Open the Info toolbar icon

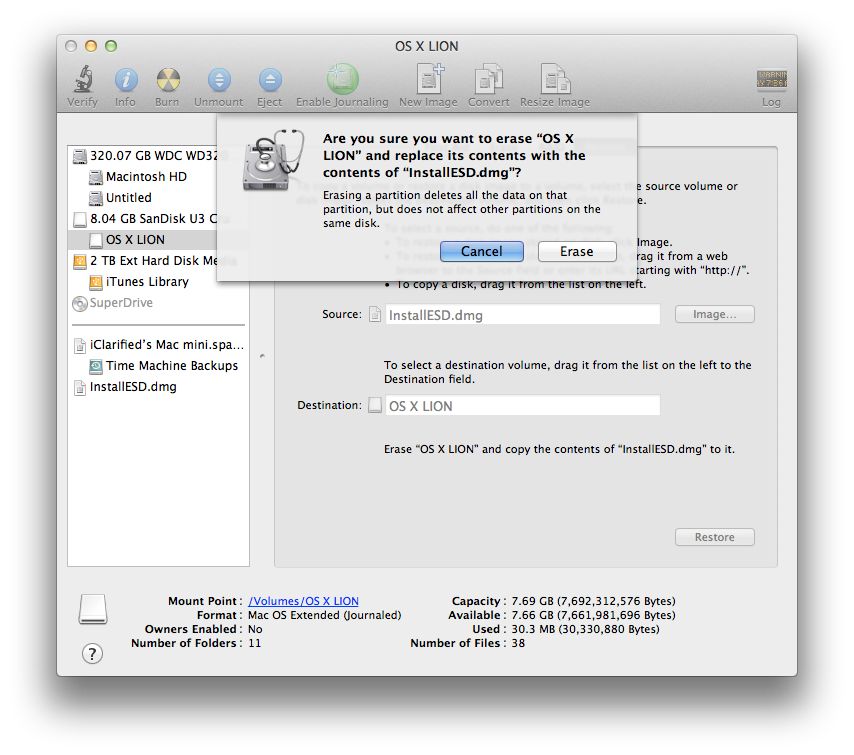pyautogui.click(x=125, y=81)
